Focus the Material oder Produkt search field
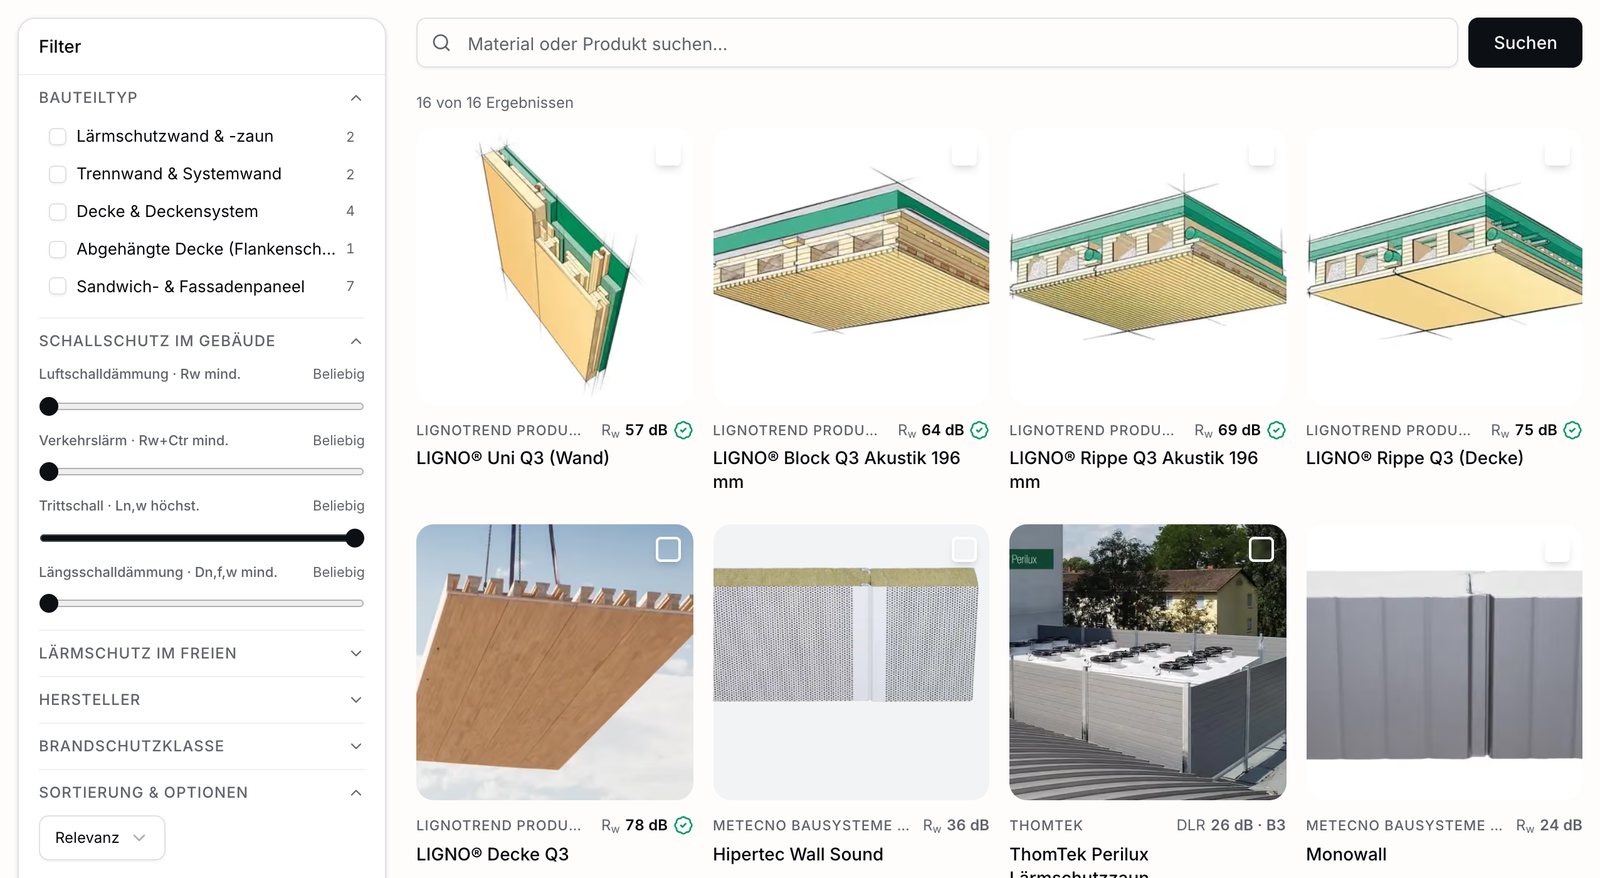This screenshot has height=878, width=1600. pos(936,43)
